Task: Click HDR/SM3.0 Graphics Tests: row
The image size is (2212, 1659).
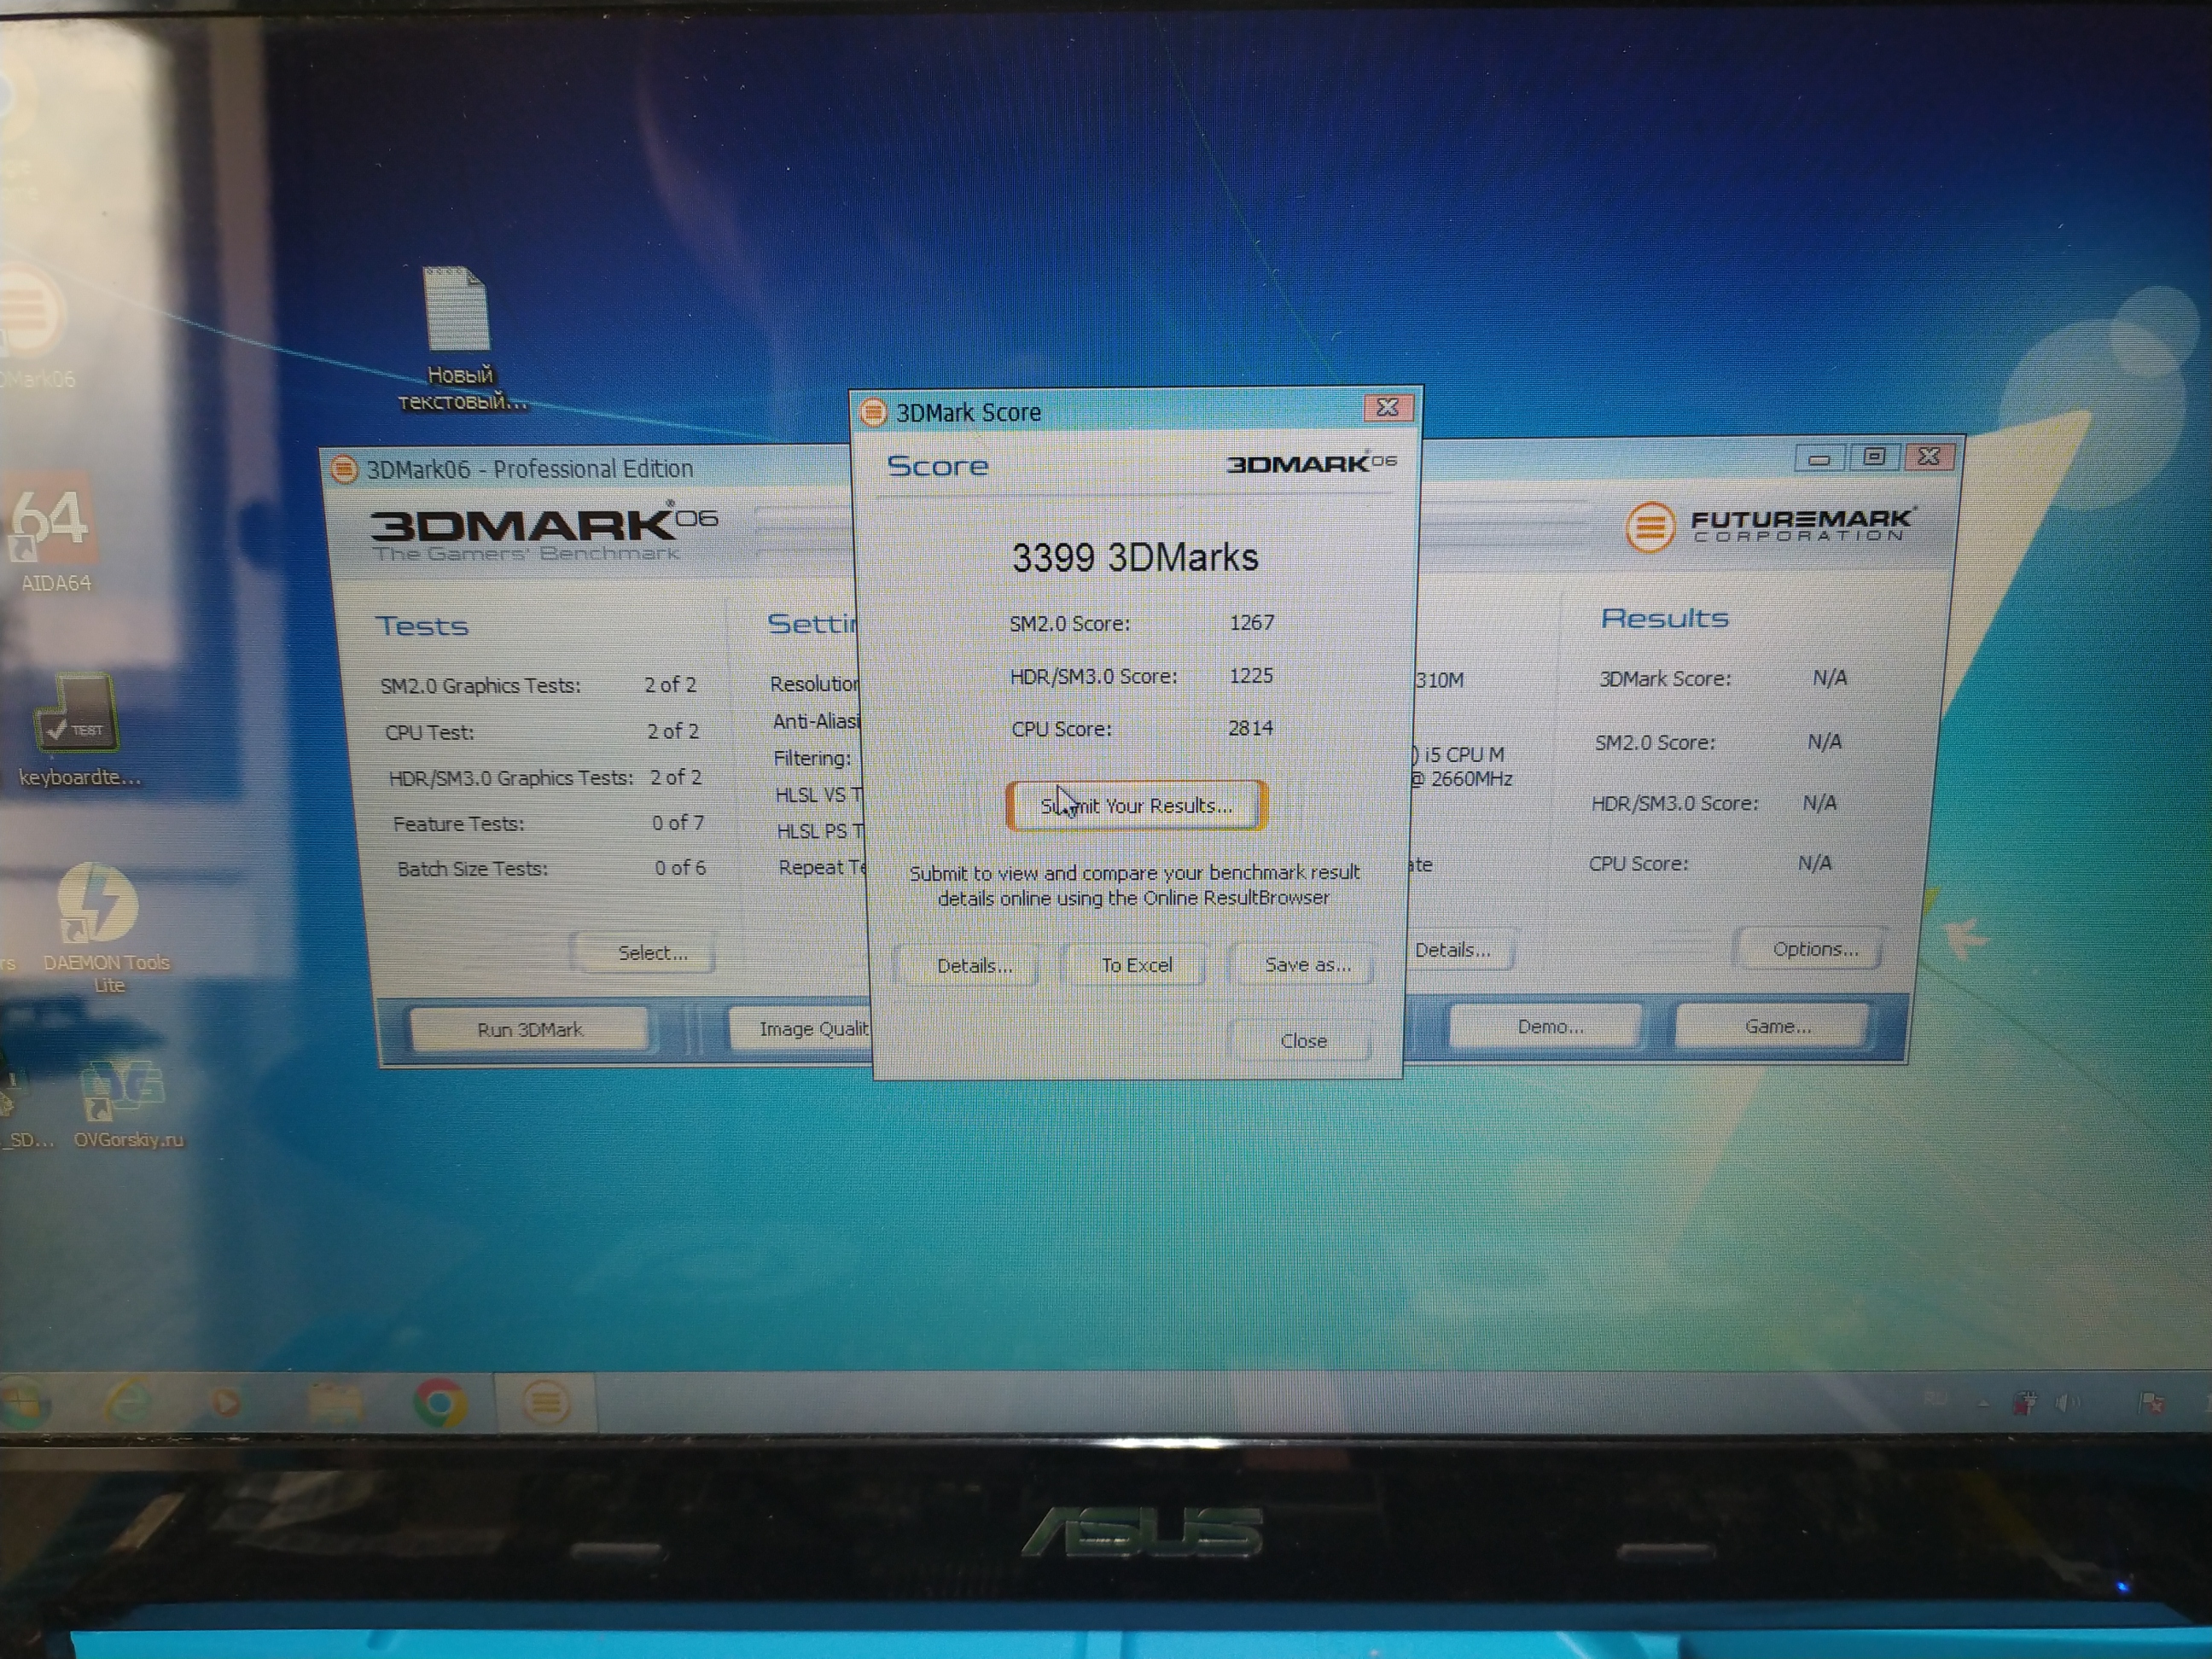Action: coord(545,777)
